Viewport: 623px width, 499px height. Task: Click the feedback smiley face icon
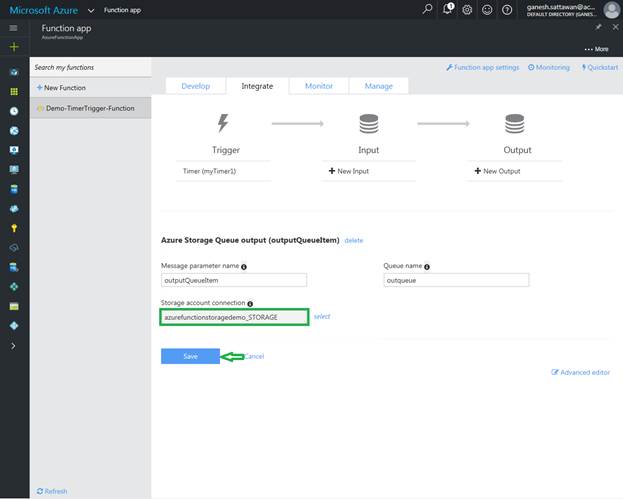[487, 9]
